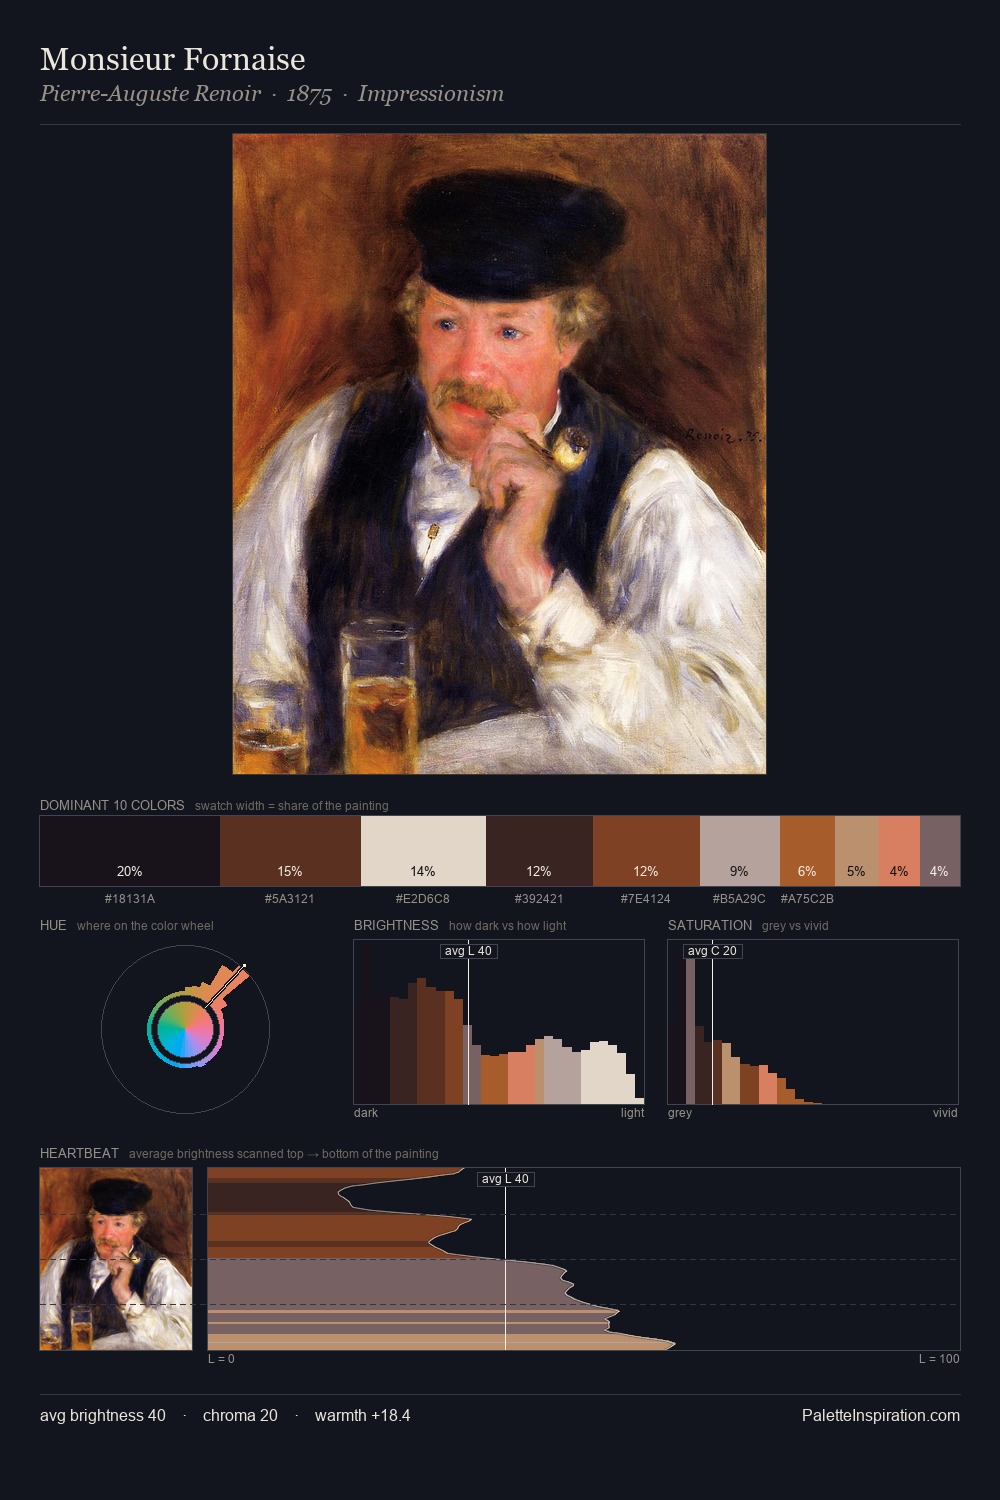
Task: Click the 'Monsieur Fornaise' title
Action: click(x=173, y=59)
